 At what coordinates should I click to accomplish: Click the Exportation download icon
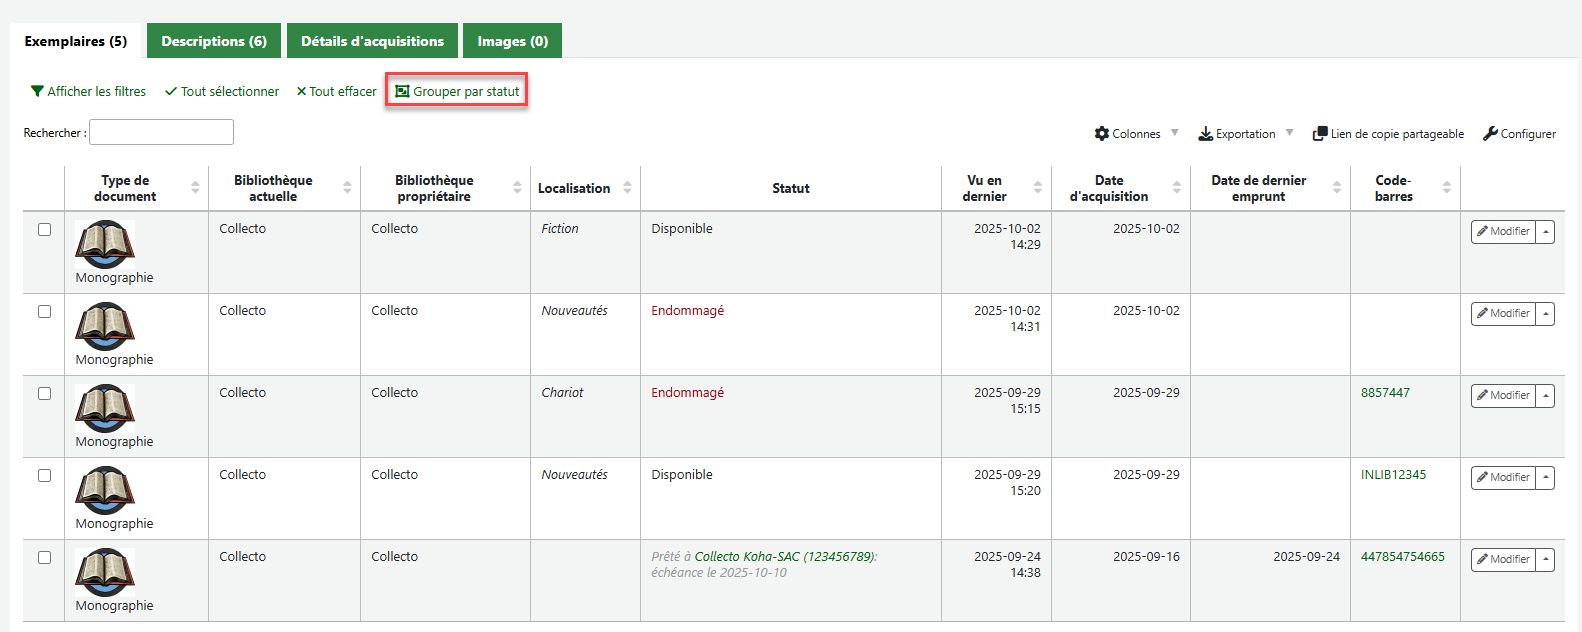pos(1205,134)
